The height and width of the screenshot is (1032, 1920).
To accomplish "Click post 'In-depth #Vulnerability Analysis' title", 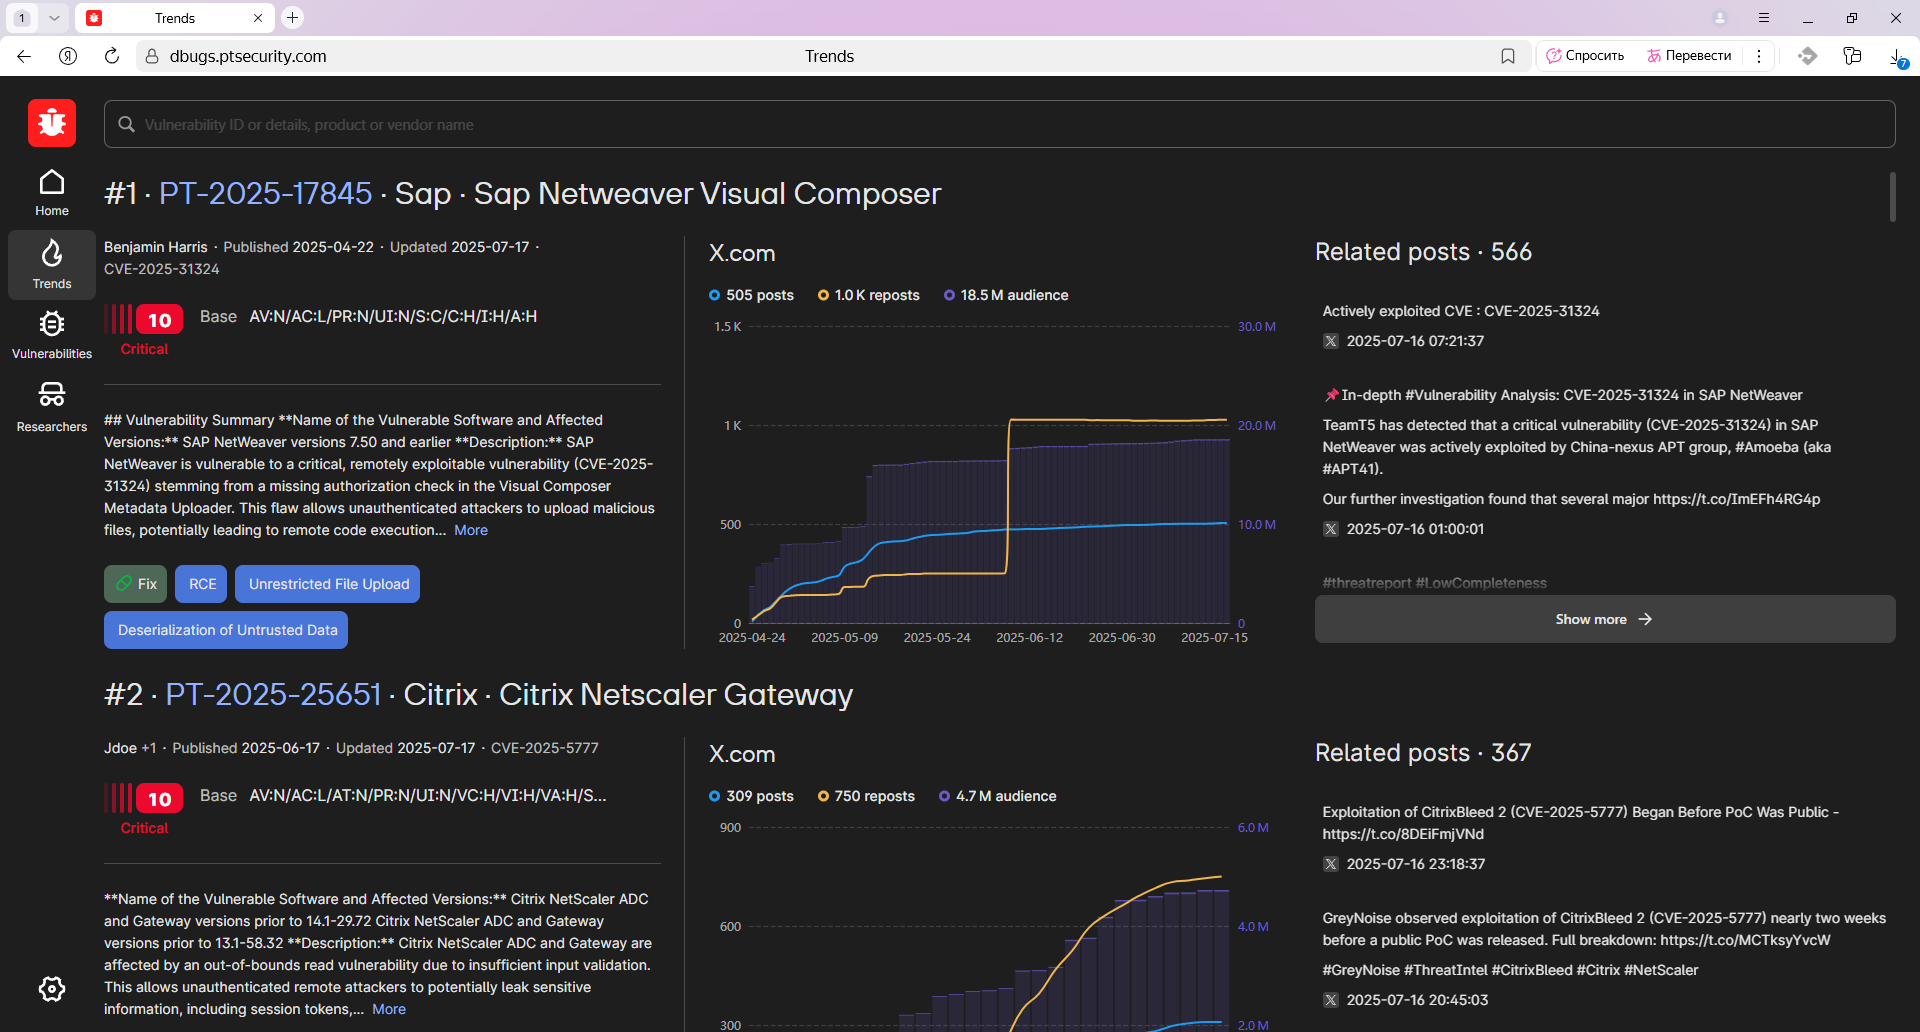I will [1562, 395].
